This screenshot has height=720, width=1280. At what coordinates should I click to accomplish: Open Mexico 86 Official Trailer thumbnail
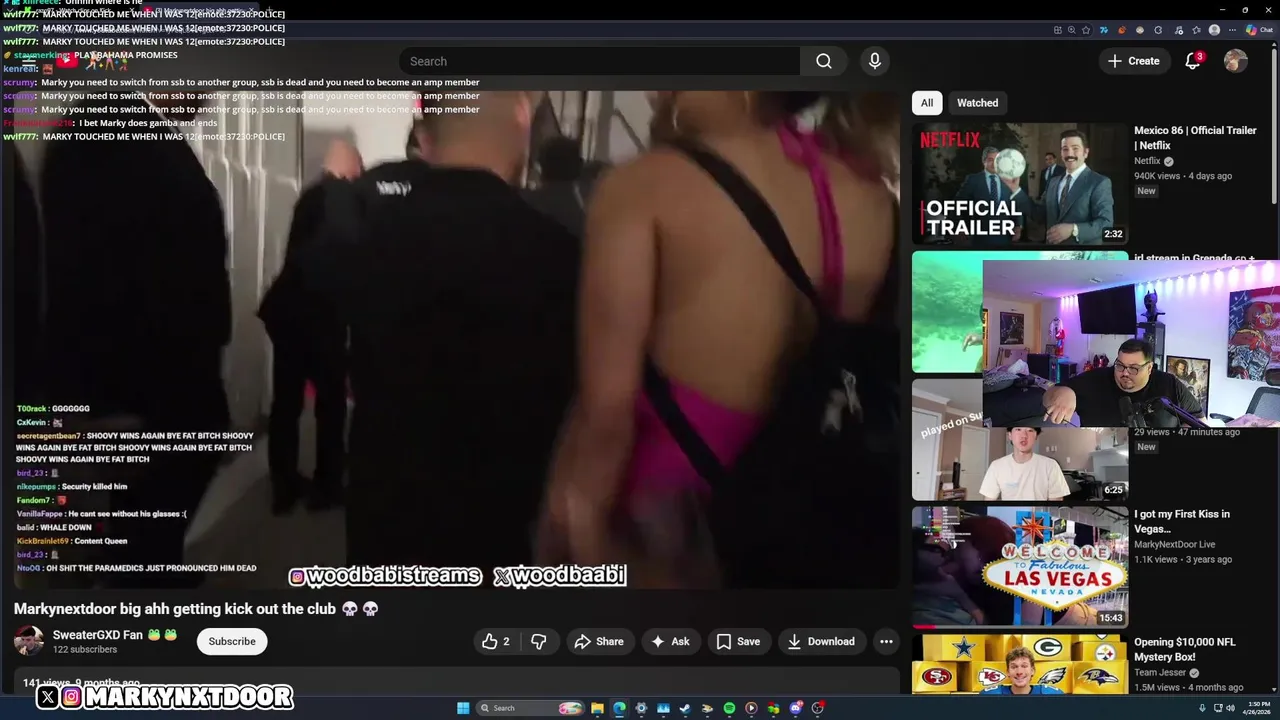[x=1020, y=184]
